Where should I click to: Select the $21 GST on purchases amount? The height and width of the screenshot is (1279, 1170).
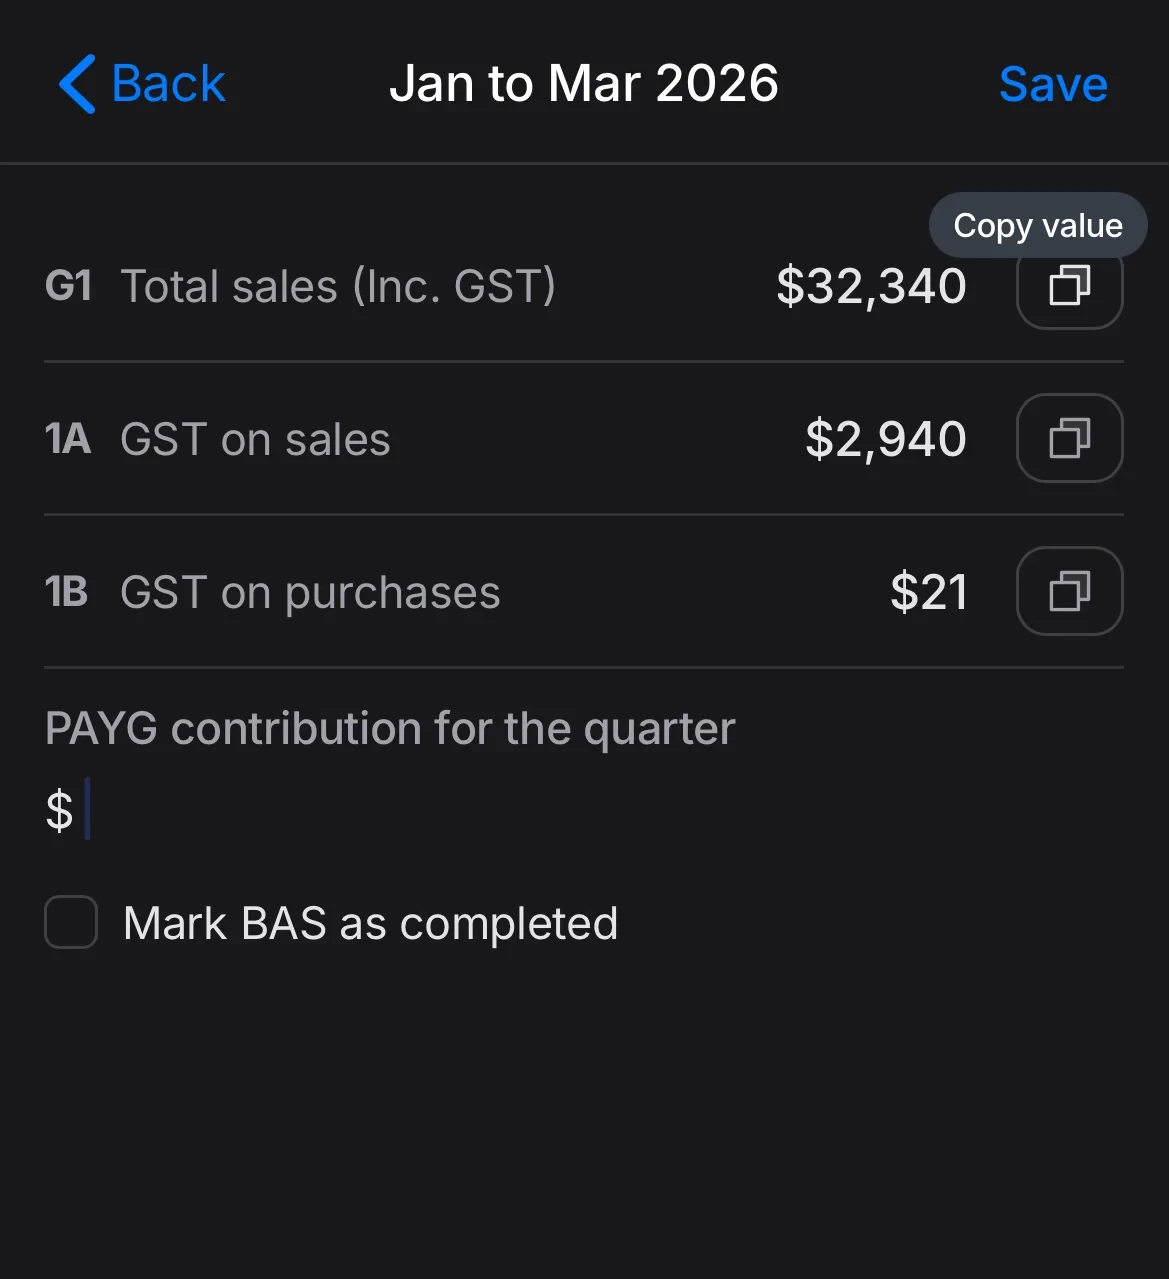click(x=928, y=592)
